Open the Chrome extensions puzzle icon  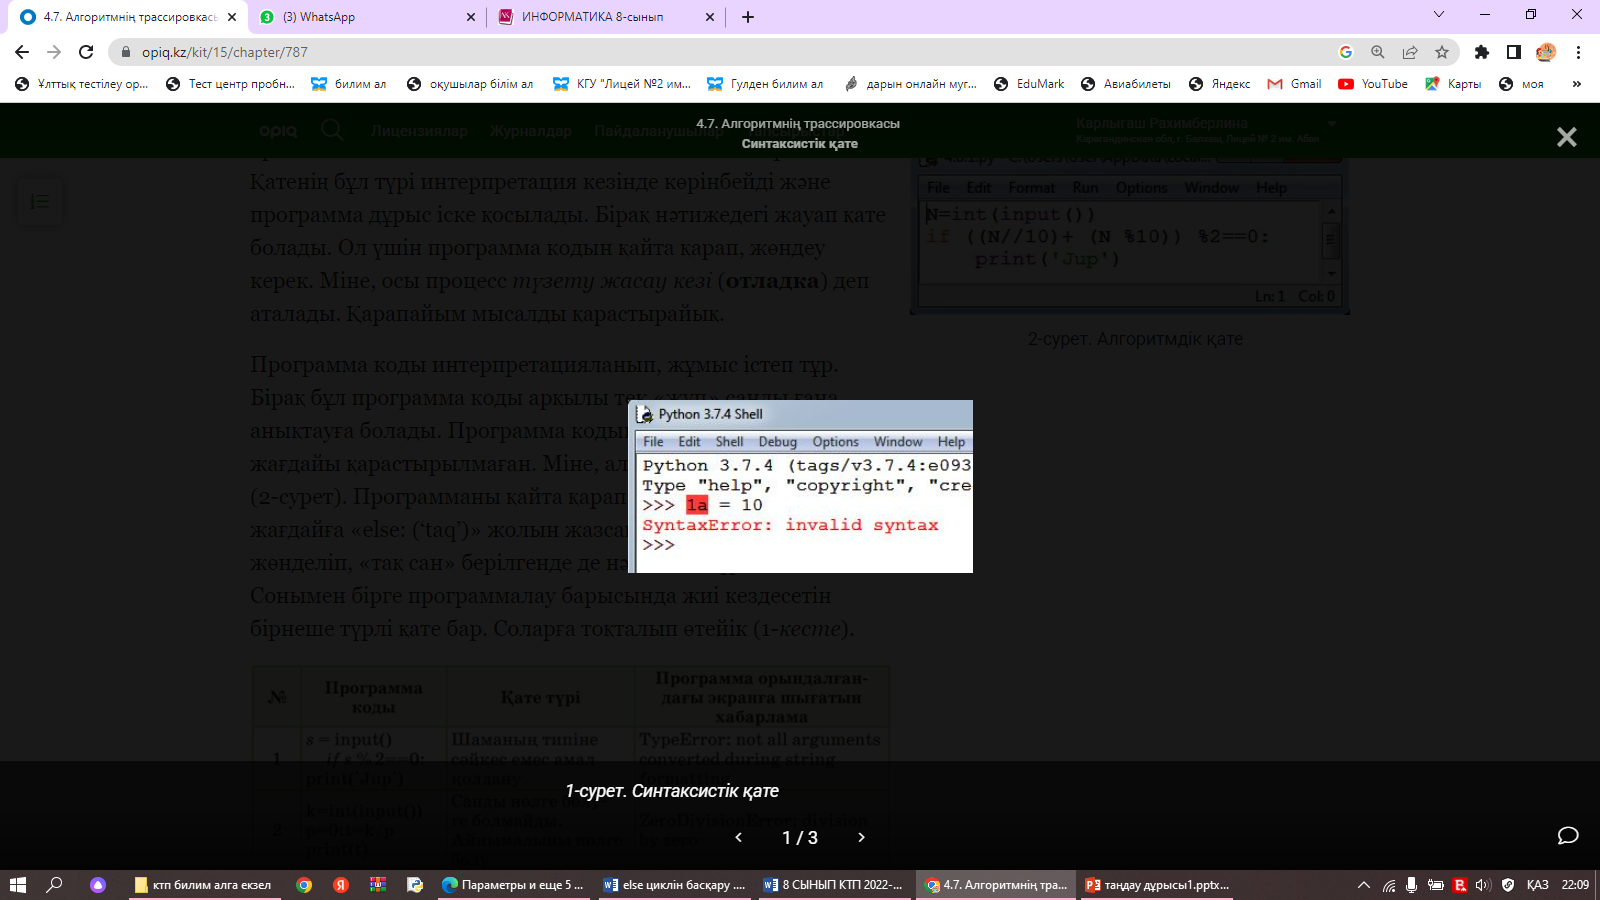[x=1482, y=52]
